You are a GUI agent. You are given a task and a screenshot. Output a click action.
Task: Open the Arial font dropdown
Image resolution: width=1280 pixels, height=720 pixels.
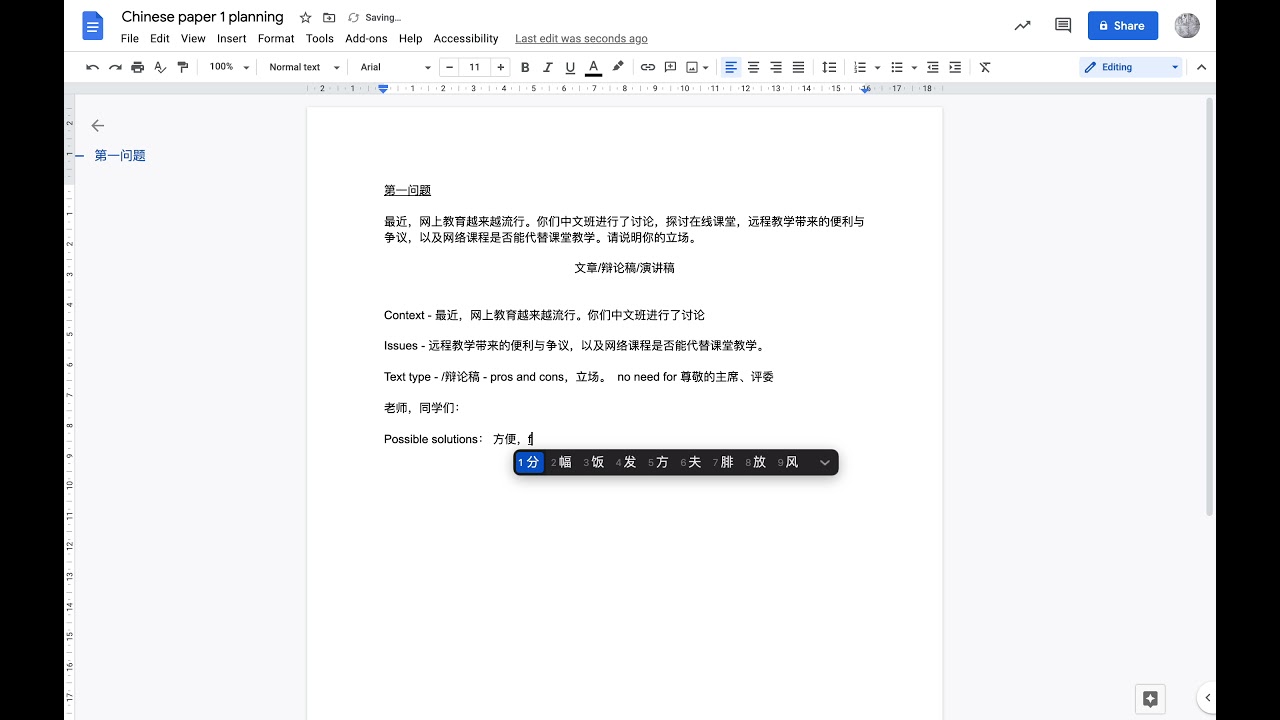pyautogui.click(x=396, y=67)
